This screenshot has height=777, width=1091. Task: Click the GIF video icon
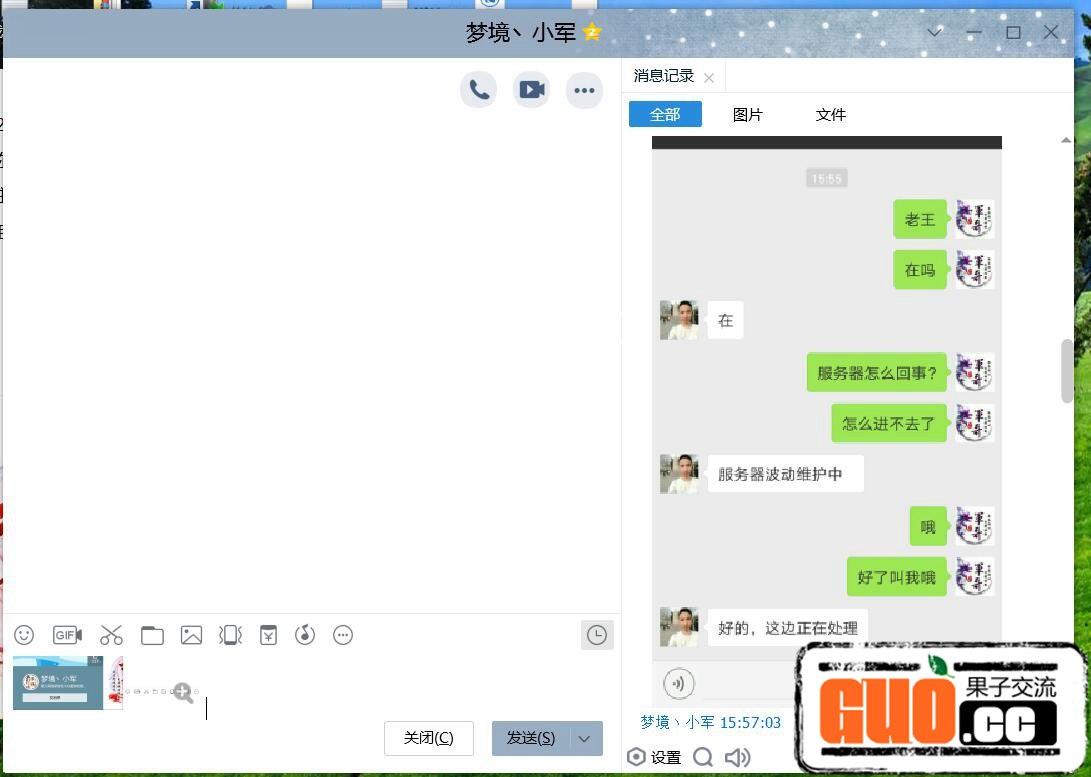67,635
